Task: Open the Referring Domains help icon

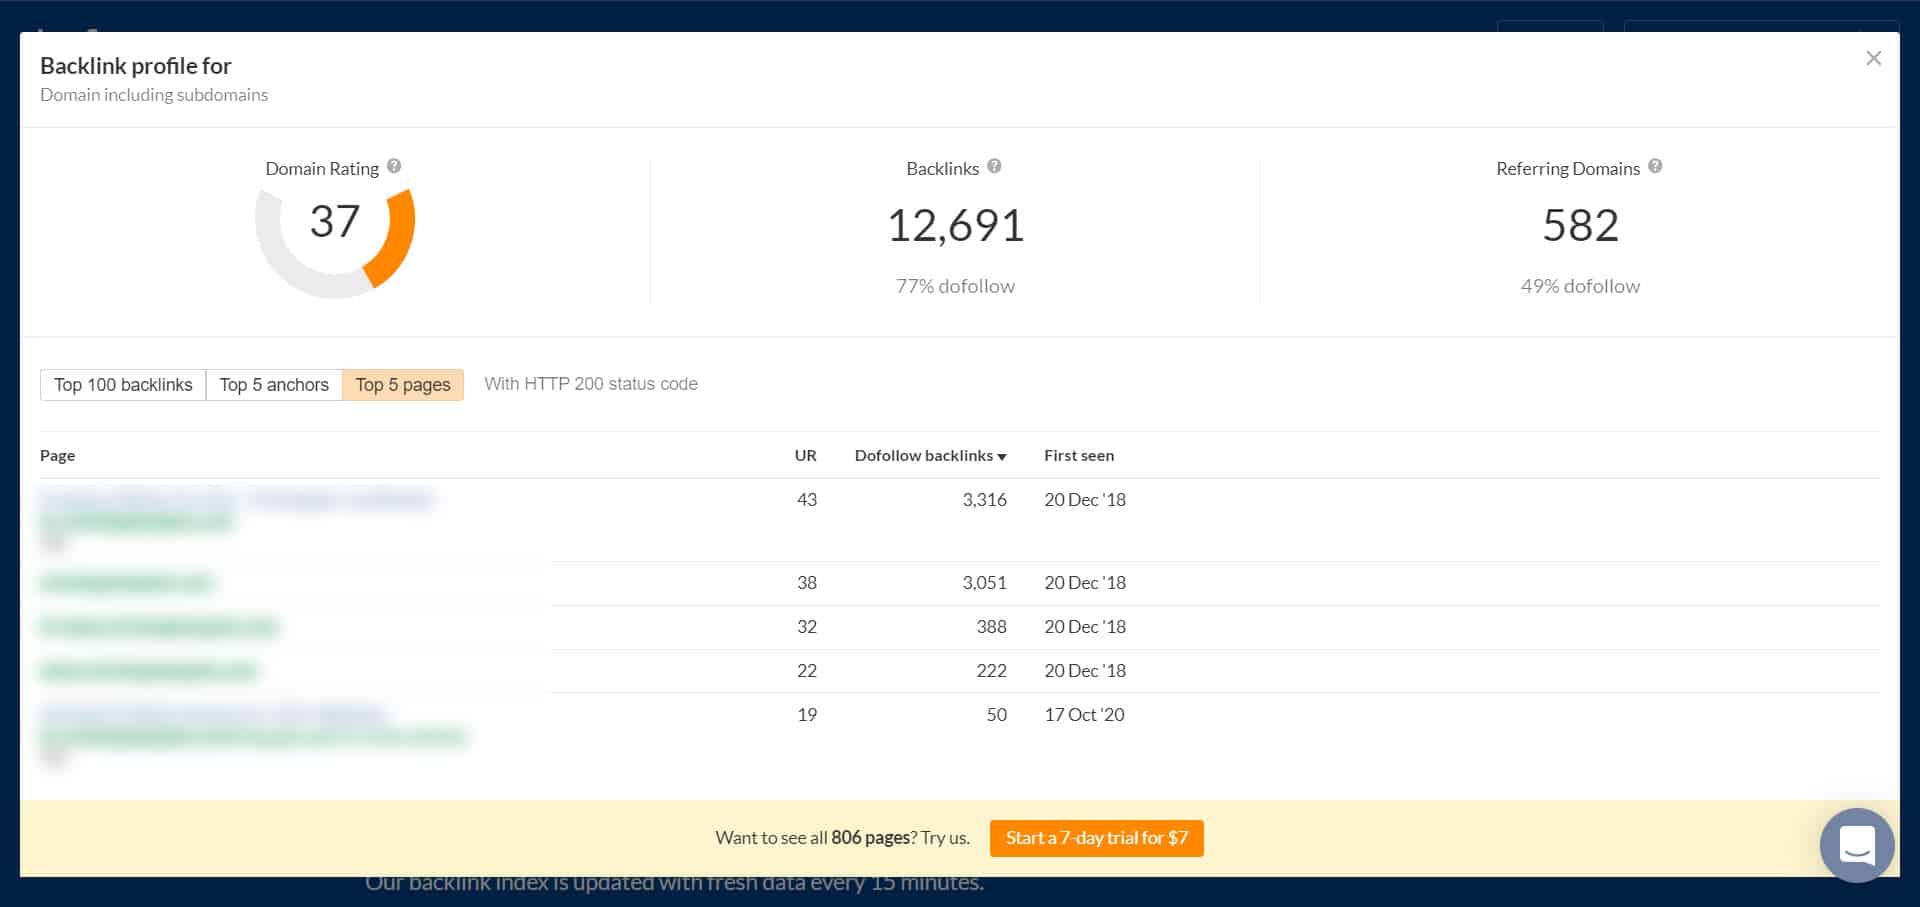Action: pos(1655,168)
